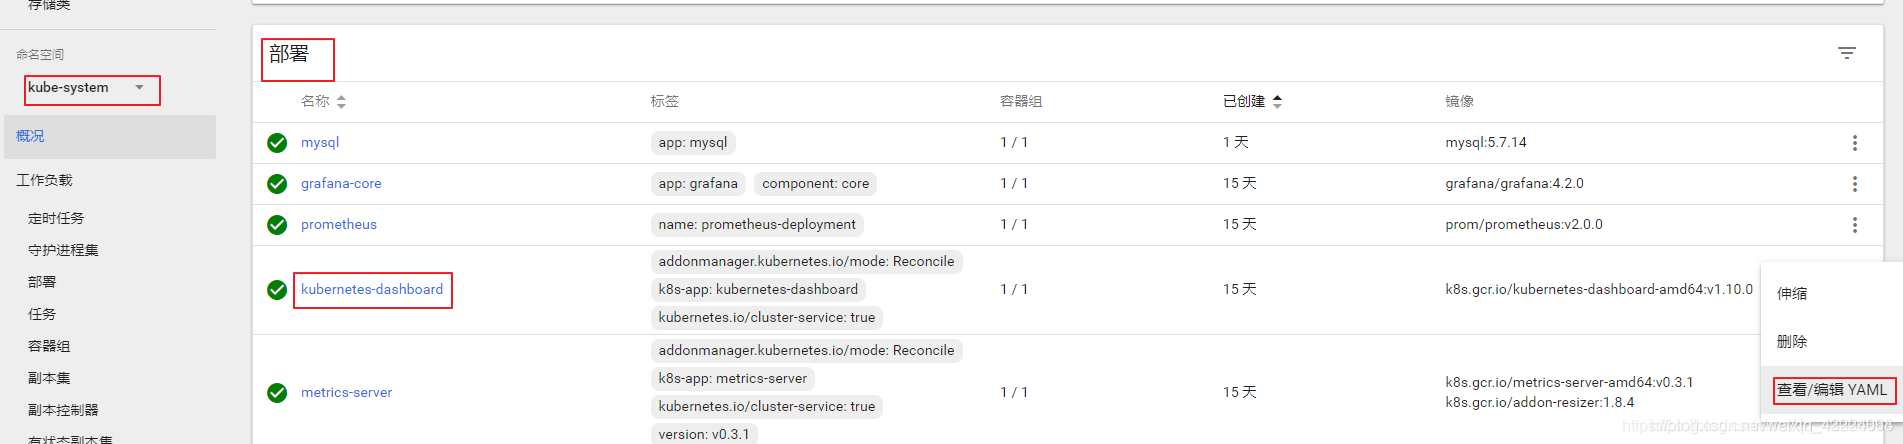Click version: v0.3.1 label chip
Viewport: 1903px width, 444px height.
[704, 434]
